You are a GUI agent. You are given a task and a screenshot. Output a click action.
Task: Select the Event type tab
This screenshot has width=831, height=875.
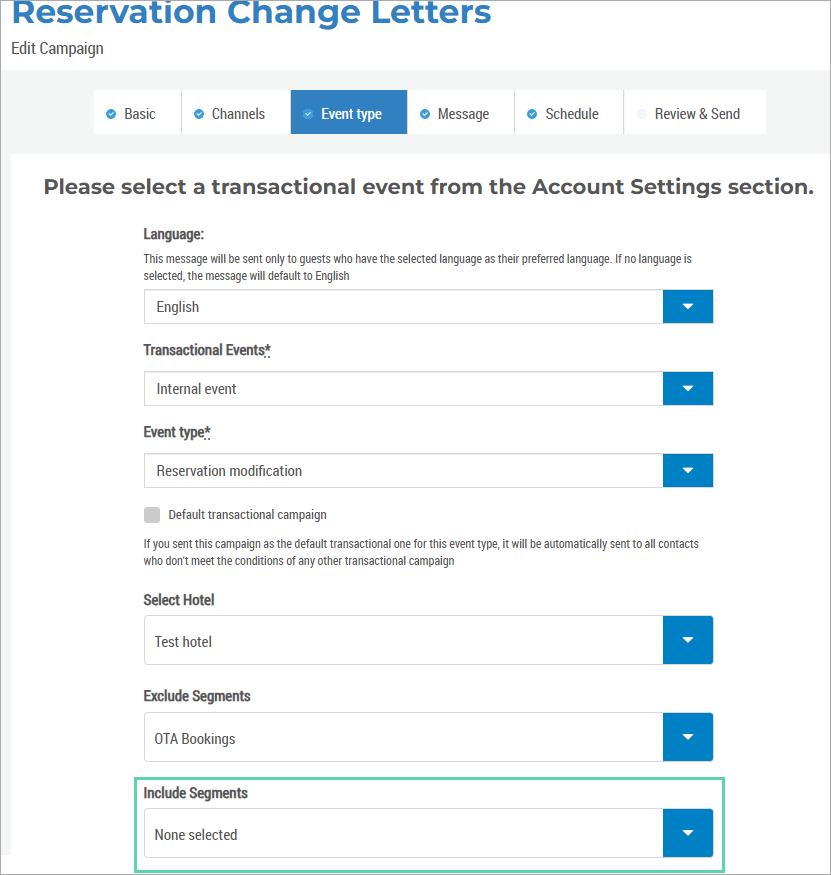349,112
